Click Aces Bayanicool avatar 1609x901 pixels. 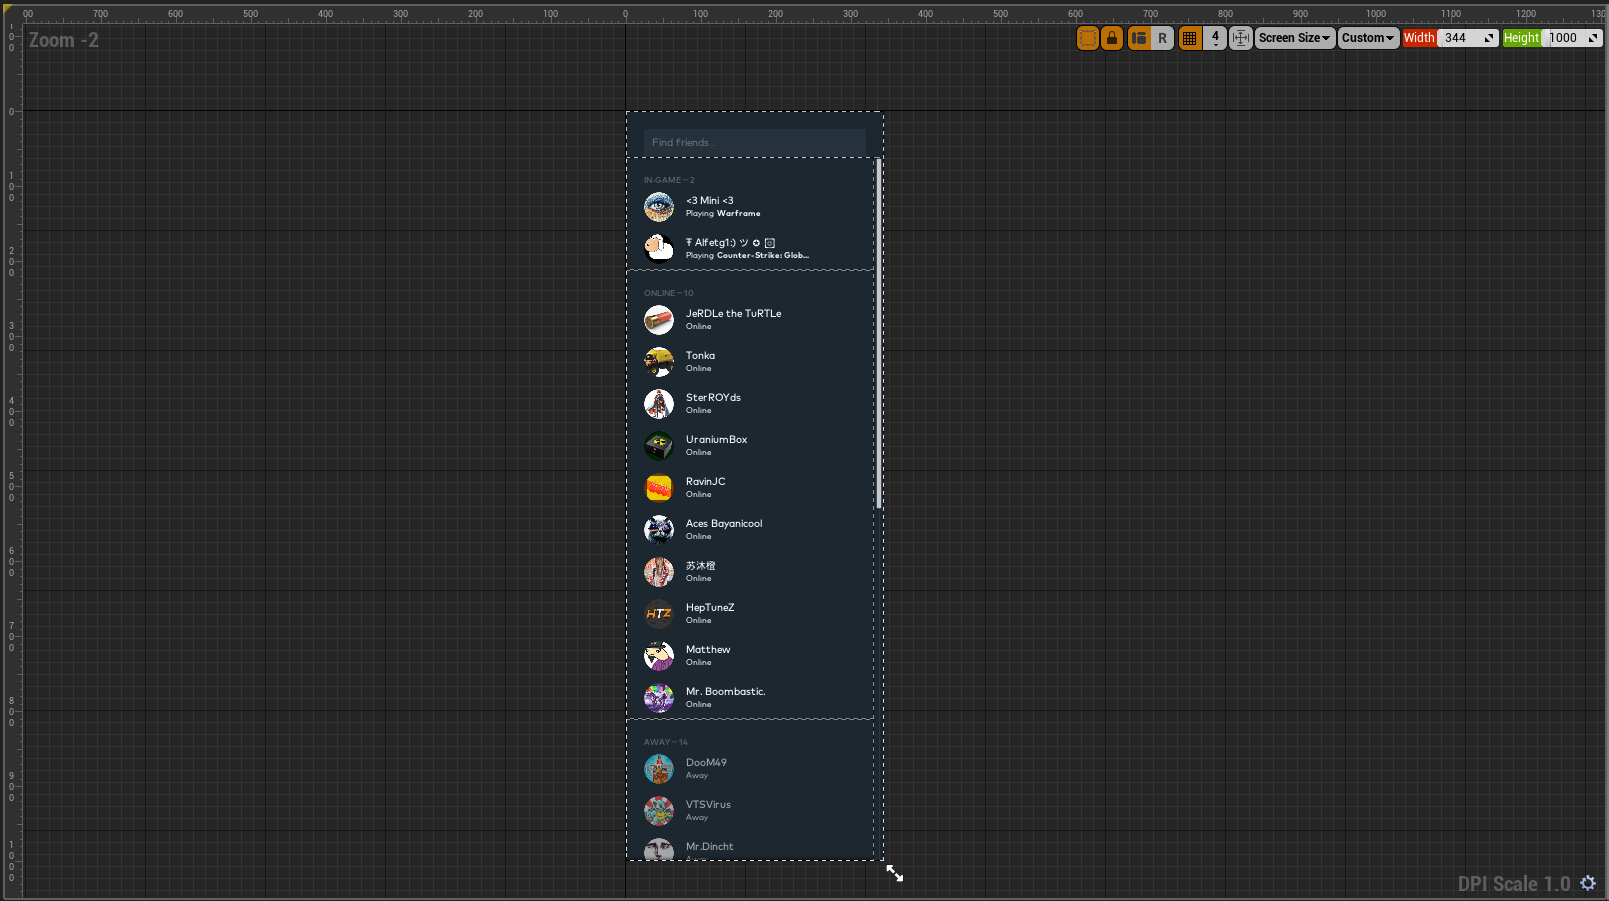(659, 530)
